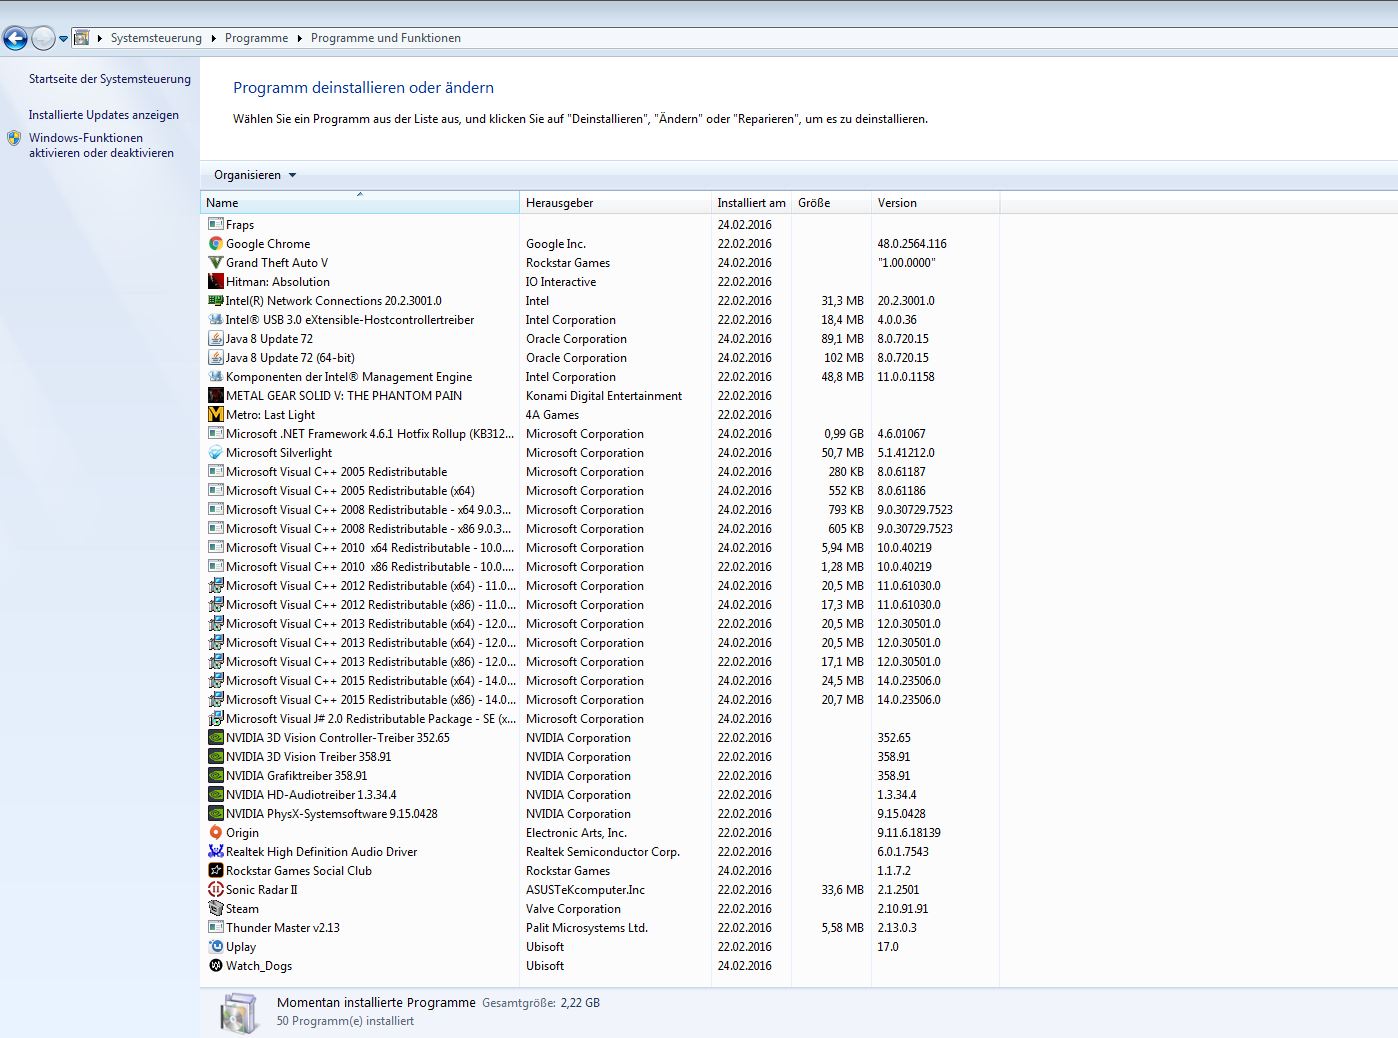Viewport: 1398px width, 1038px height.
Task: Sort by the Name column header
Action: coord(360,202)
